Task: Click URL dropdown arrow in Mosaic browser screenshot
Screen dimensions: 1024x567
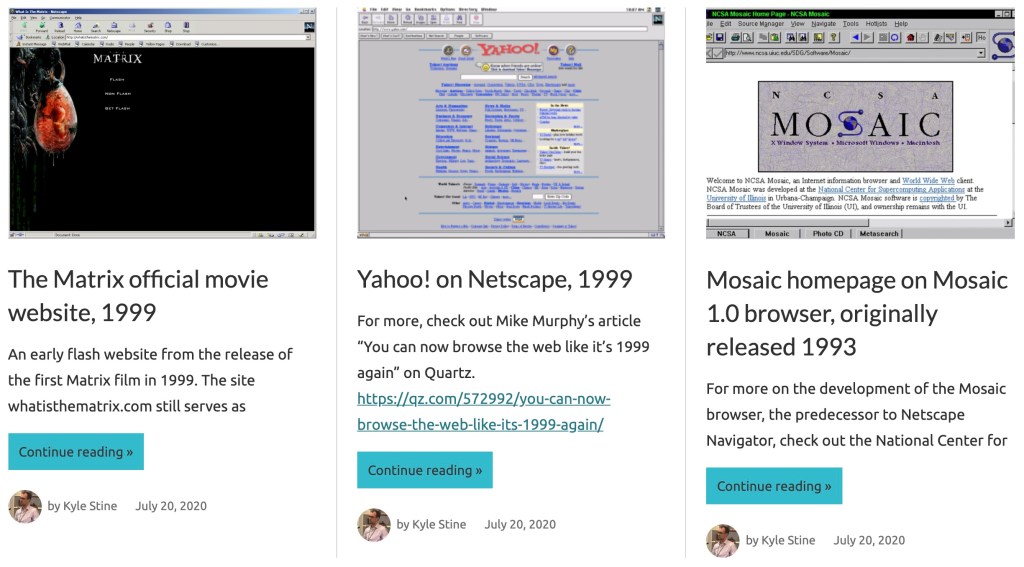Action: pyautogui.click(x=980, y=53)
